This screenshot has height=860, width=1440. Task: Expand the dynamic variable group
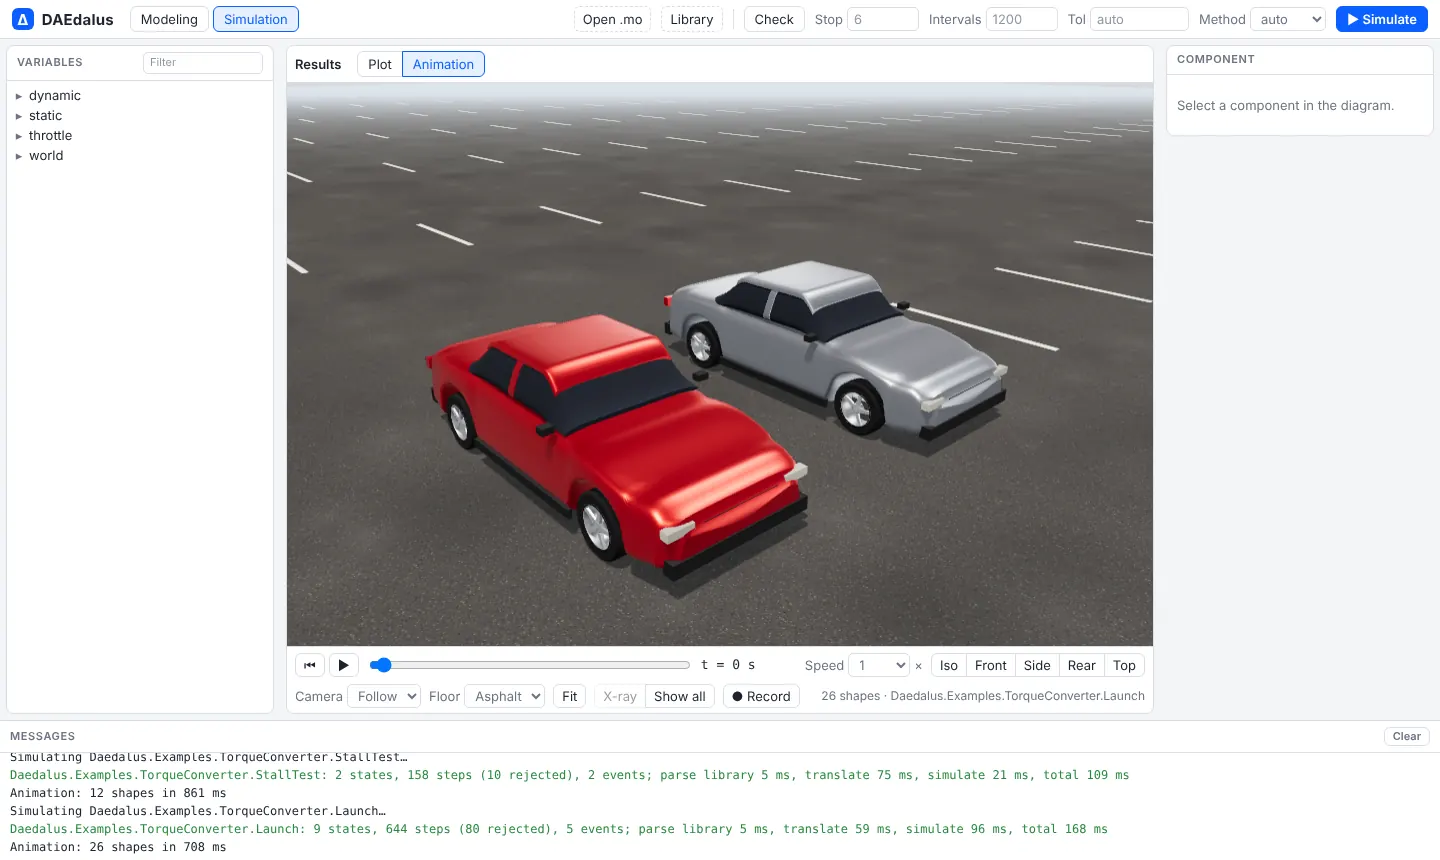point(19,96)
